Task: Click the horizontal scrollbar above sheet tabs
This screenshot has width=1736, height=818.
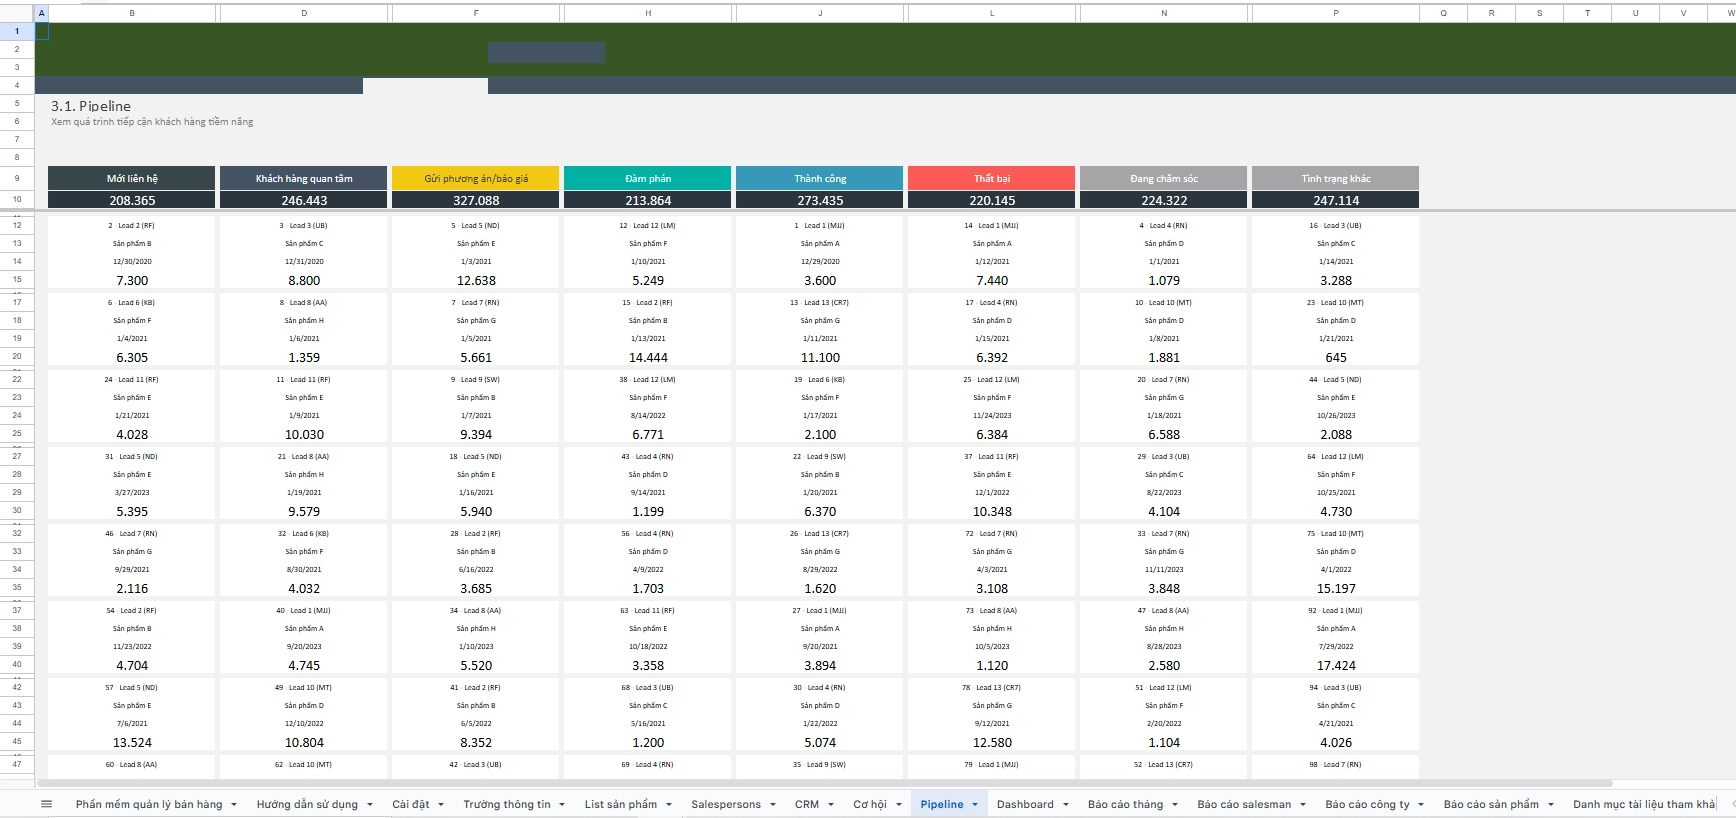Action: 825,783
